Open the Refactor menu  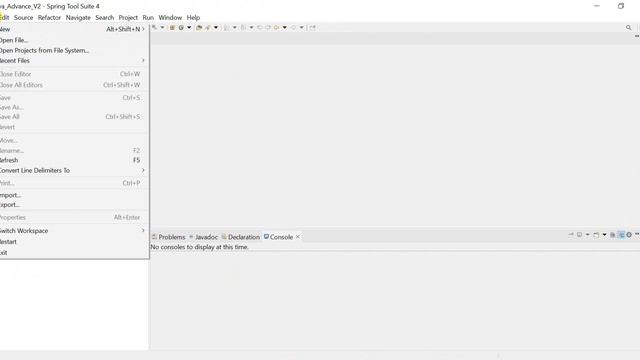pos(49,18)
